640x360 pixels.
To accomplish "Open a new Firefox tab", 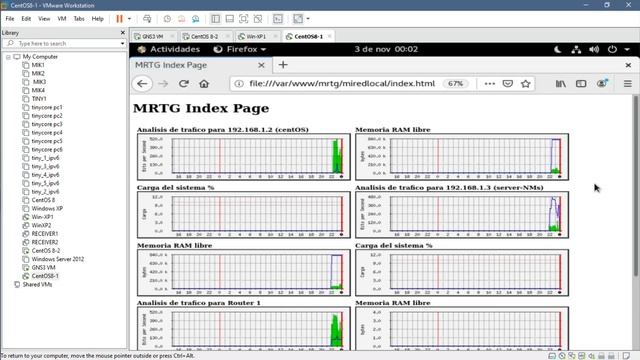I will (x=283, y=65).
